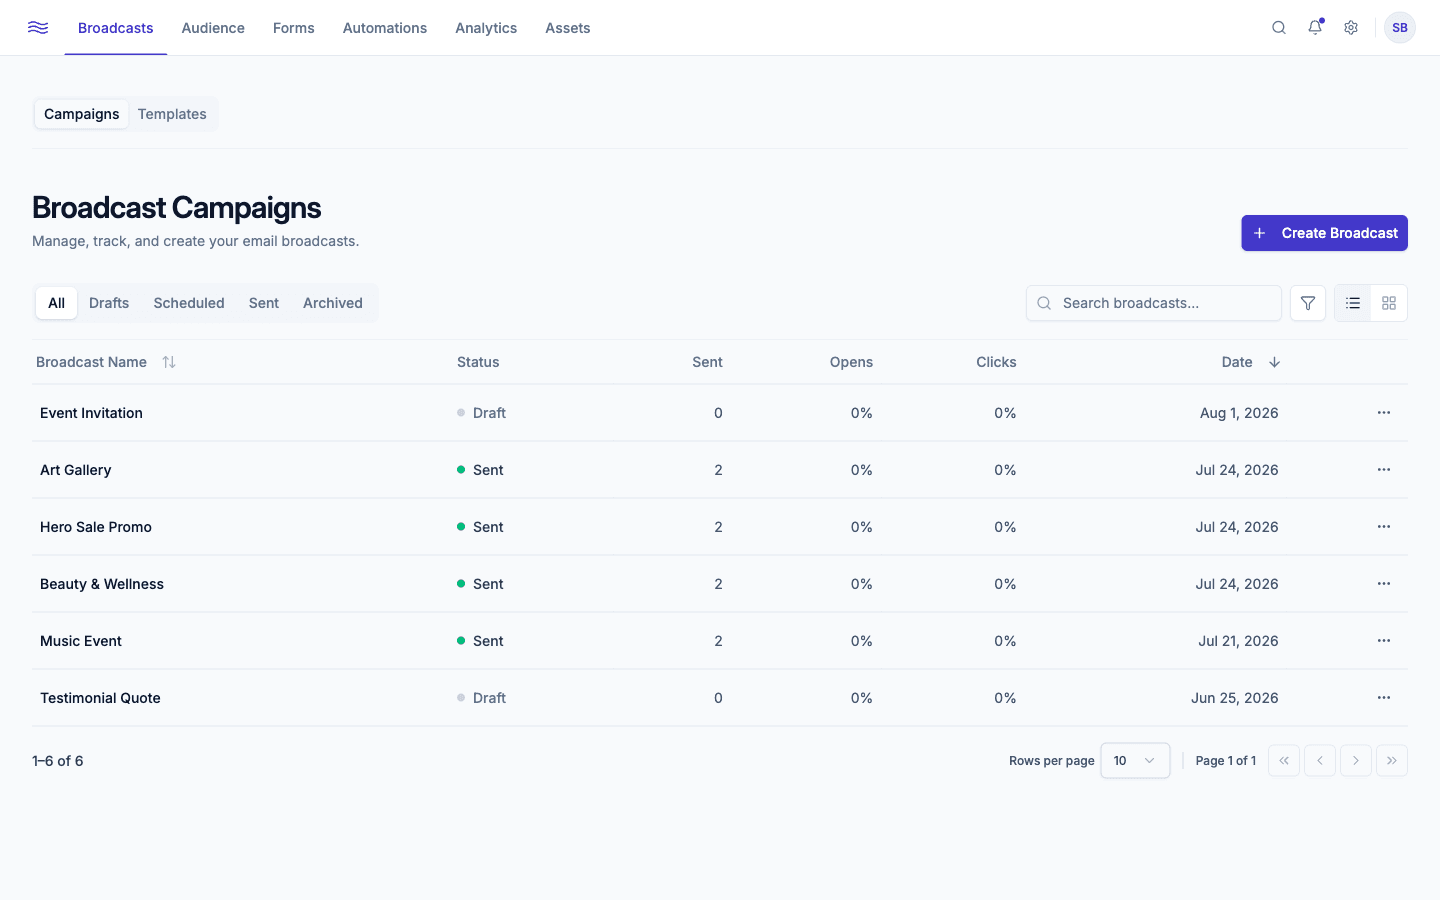Open the notifications bell
Screen dimensions: 1440x900
1315,28
